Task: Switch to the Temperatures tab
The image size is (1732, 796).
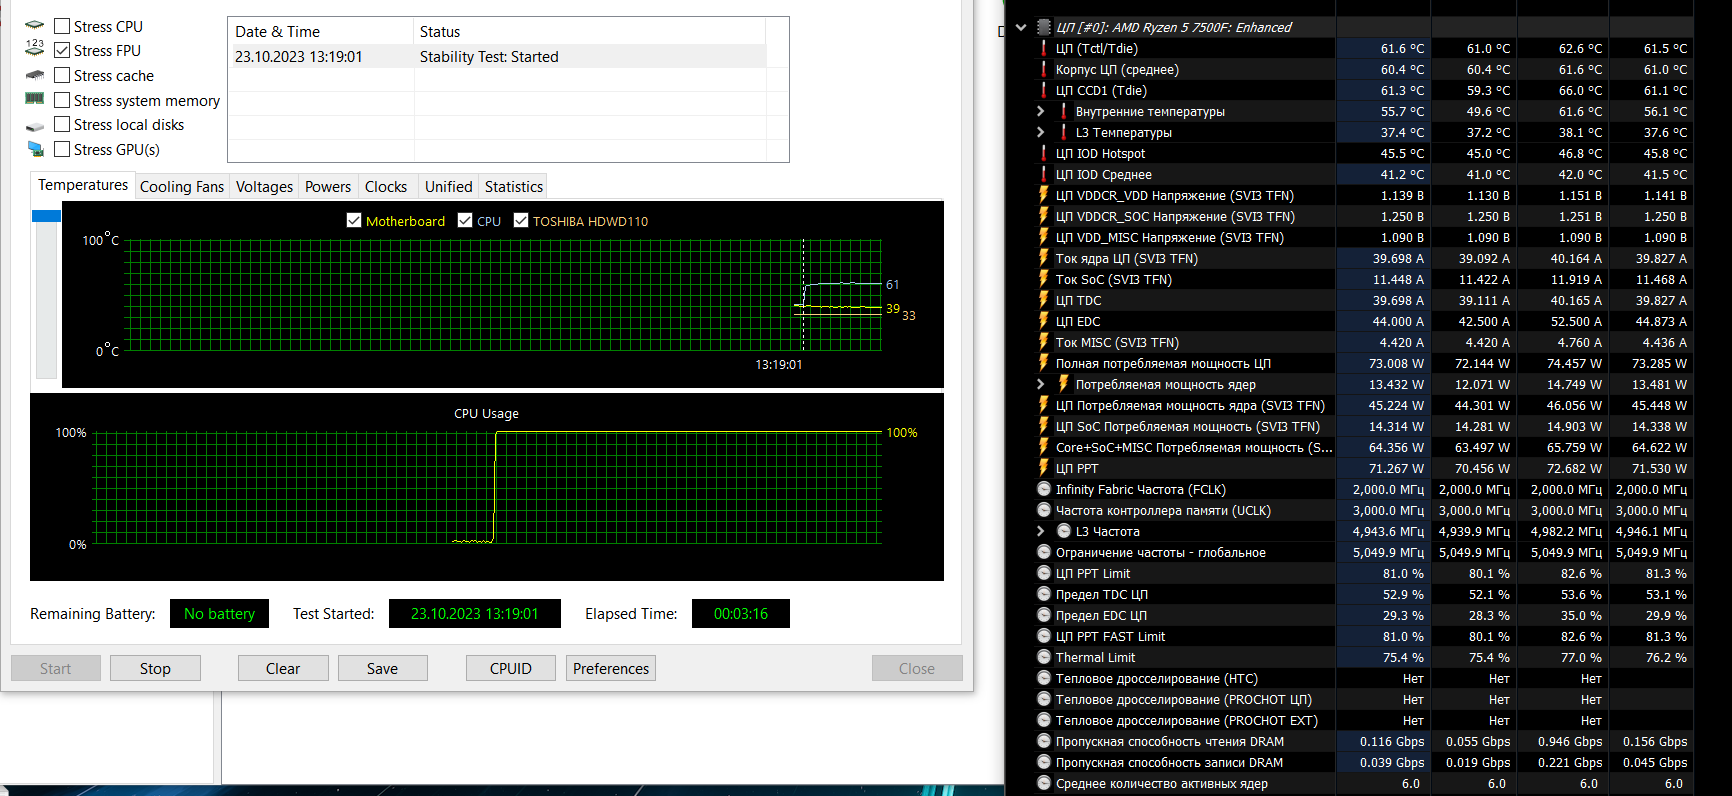Action: coord(83,185)
